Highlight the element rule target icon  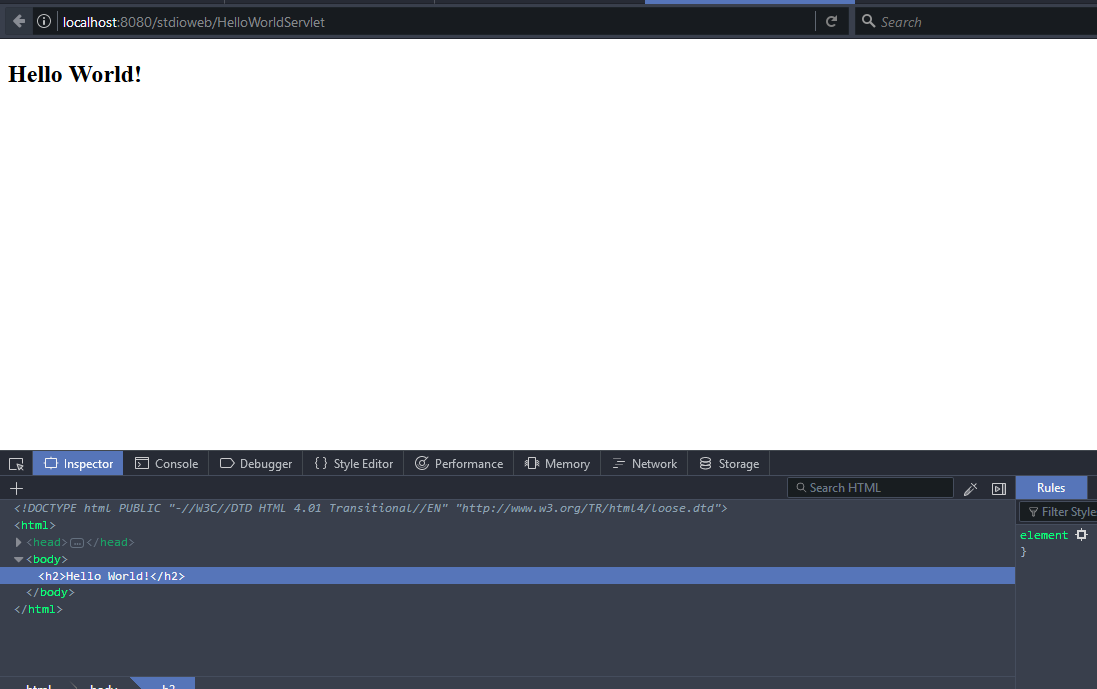pos(1082,534)
